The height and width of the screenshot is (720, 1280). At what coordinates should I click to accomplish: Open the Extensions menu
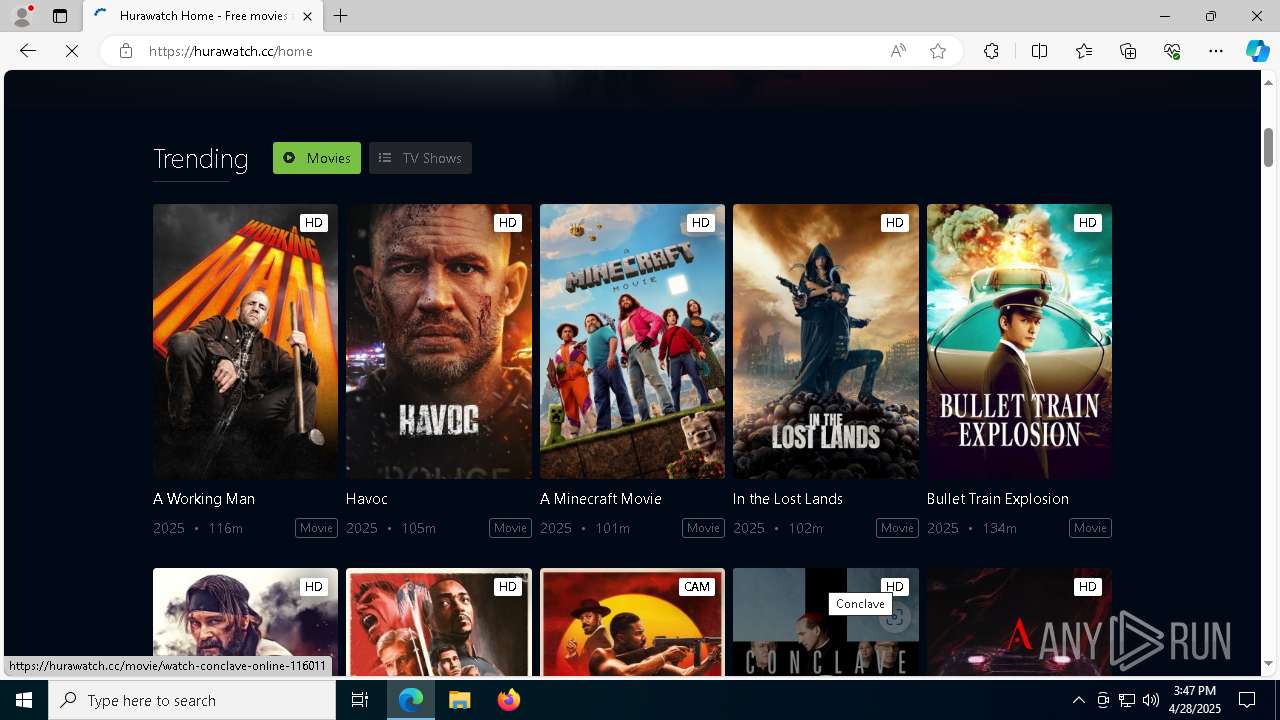[x=991, y=51]
